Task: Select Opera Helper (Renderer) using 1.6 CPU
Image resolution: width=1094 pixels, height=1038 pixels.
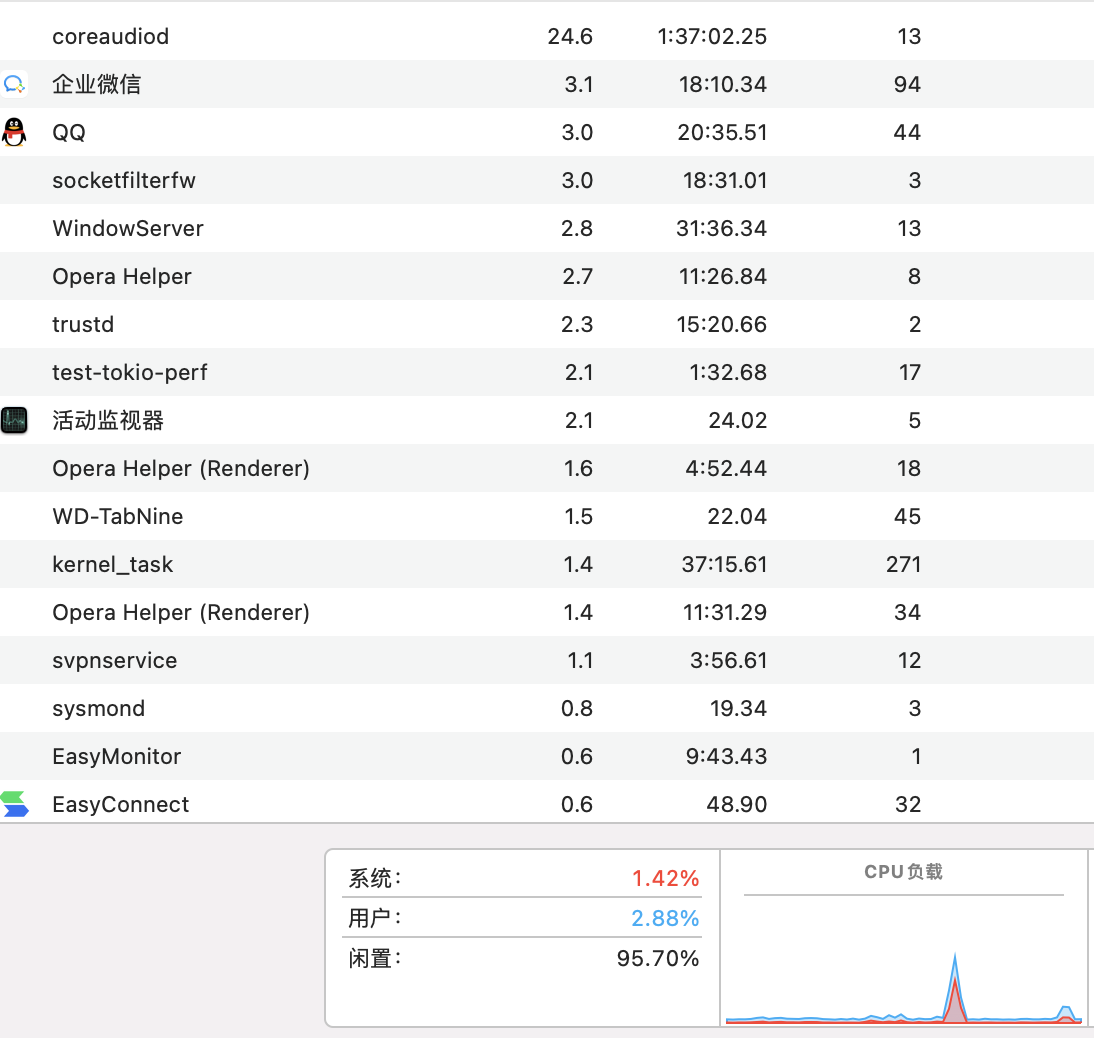Action: pyautogui.click(x=181, y=469)
